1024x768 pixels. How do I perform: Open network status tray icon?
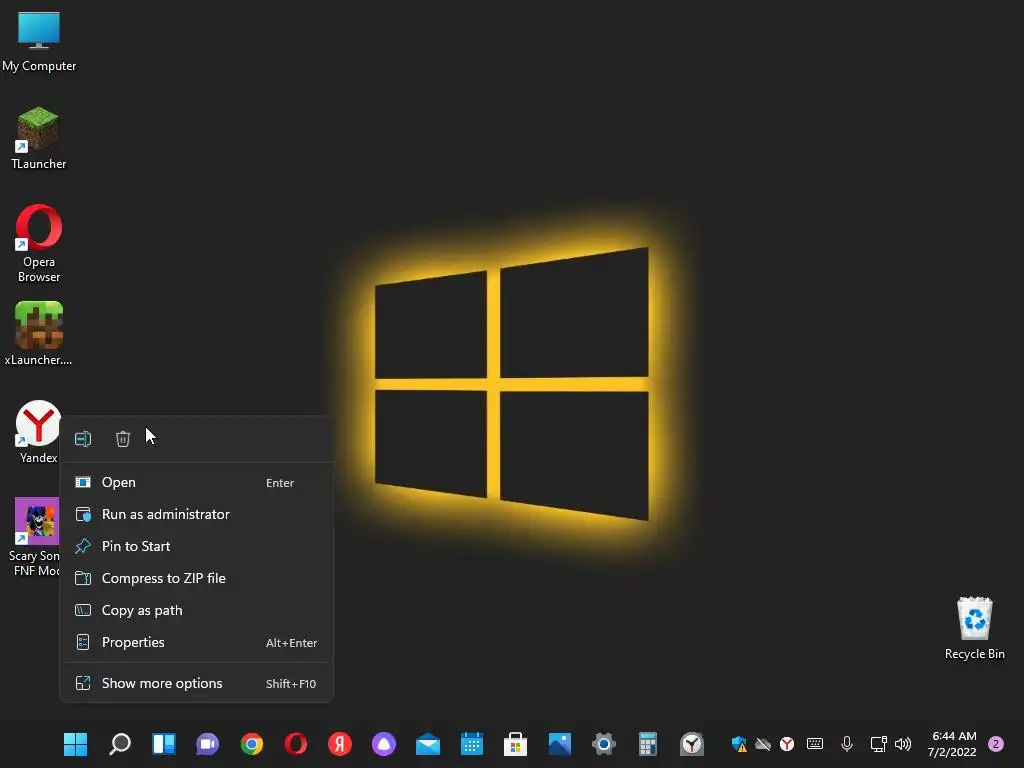pos(878,744)
